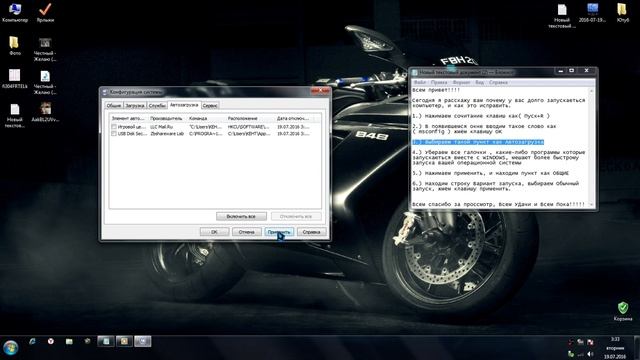Click the clock showing 3:33 in tray

(615, 339)
